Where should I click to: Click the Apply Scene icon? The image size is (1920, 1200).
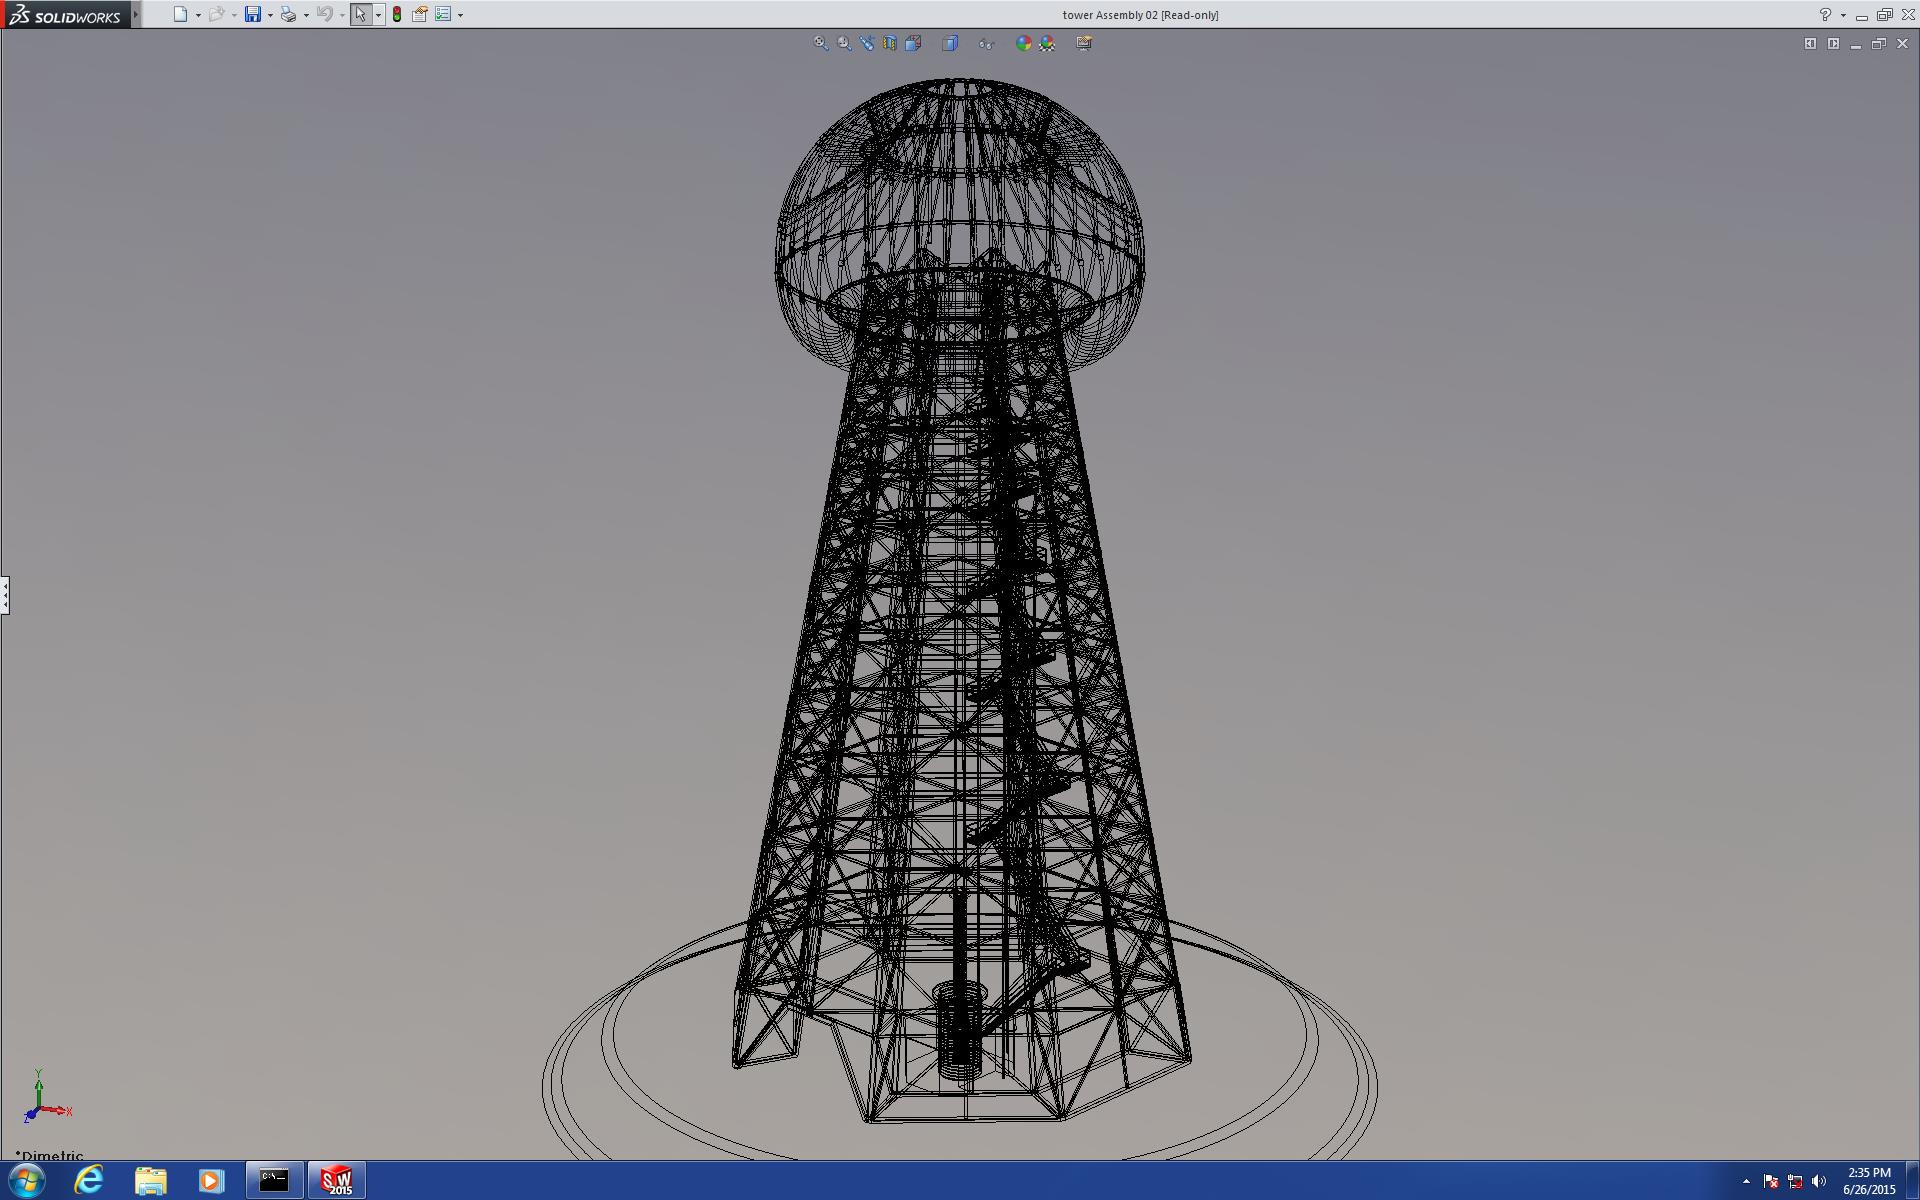(x=1047, y=43)
